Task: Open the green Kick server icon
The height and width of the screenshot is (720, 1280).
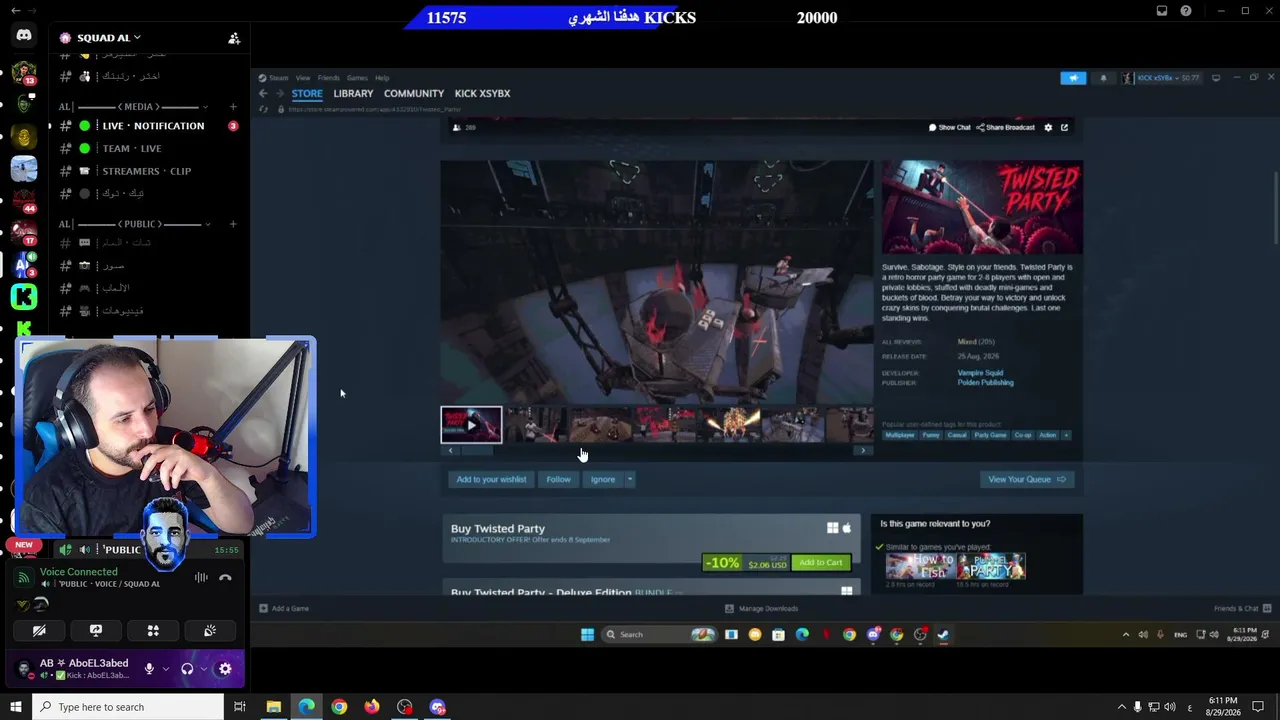Action: pyautogui.click(x=24, y=296)
